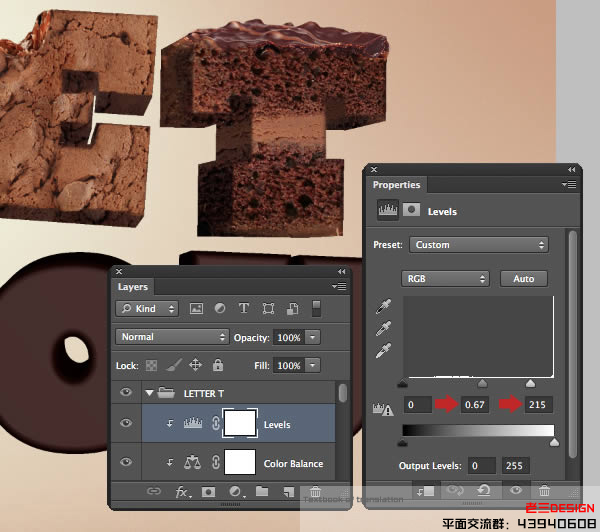Click the lock position icon
Screen dimensions: 600x532
coord(195,366)
